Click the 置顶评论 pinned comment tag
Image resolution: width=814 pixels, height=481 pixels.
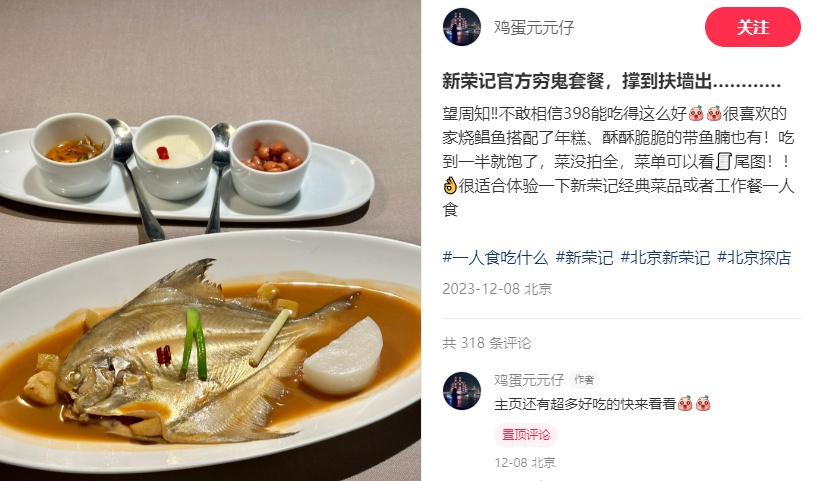point(525,434)
